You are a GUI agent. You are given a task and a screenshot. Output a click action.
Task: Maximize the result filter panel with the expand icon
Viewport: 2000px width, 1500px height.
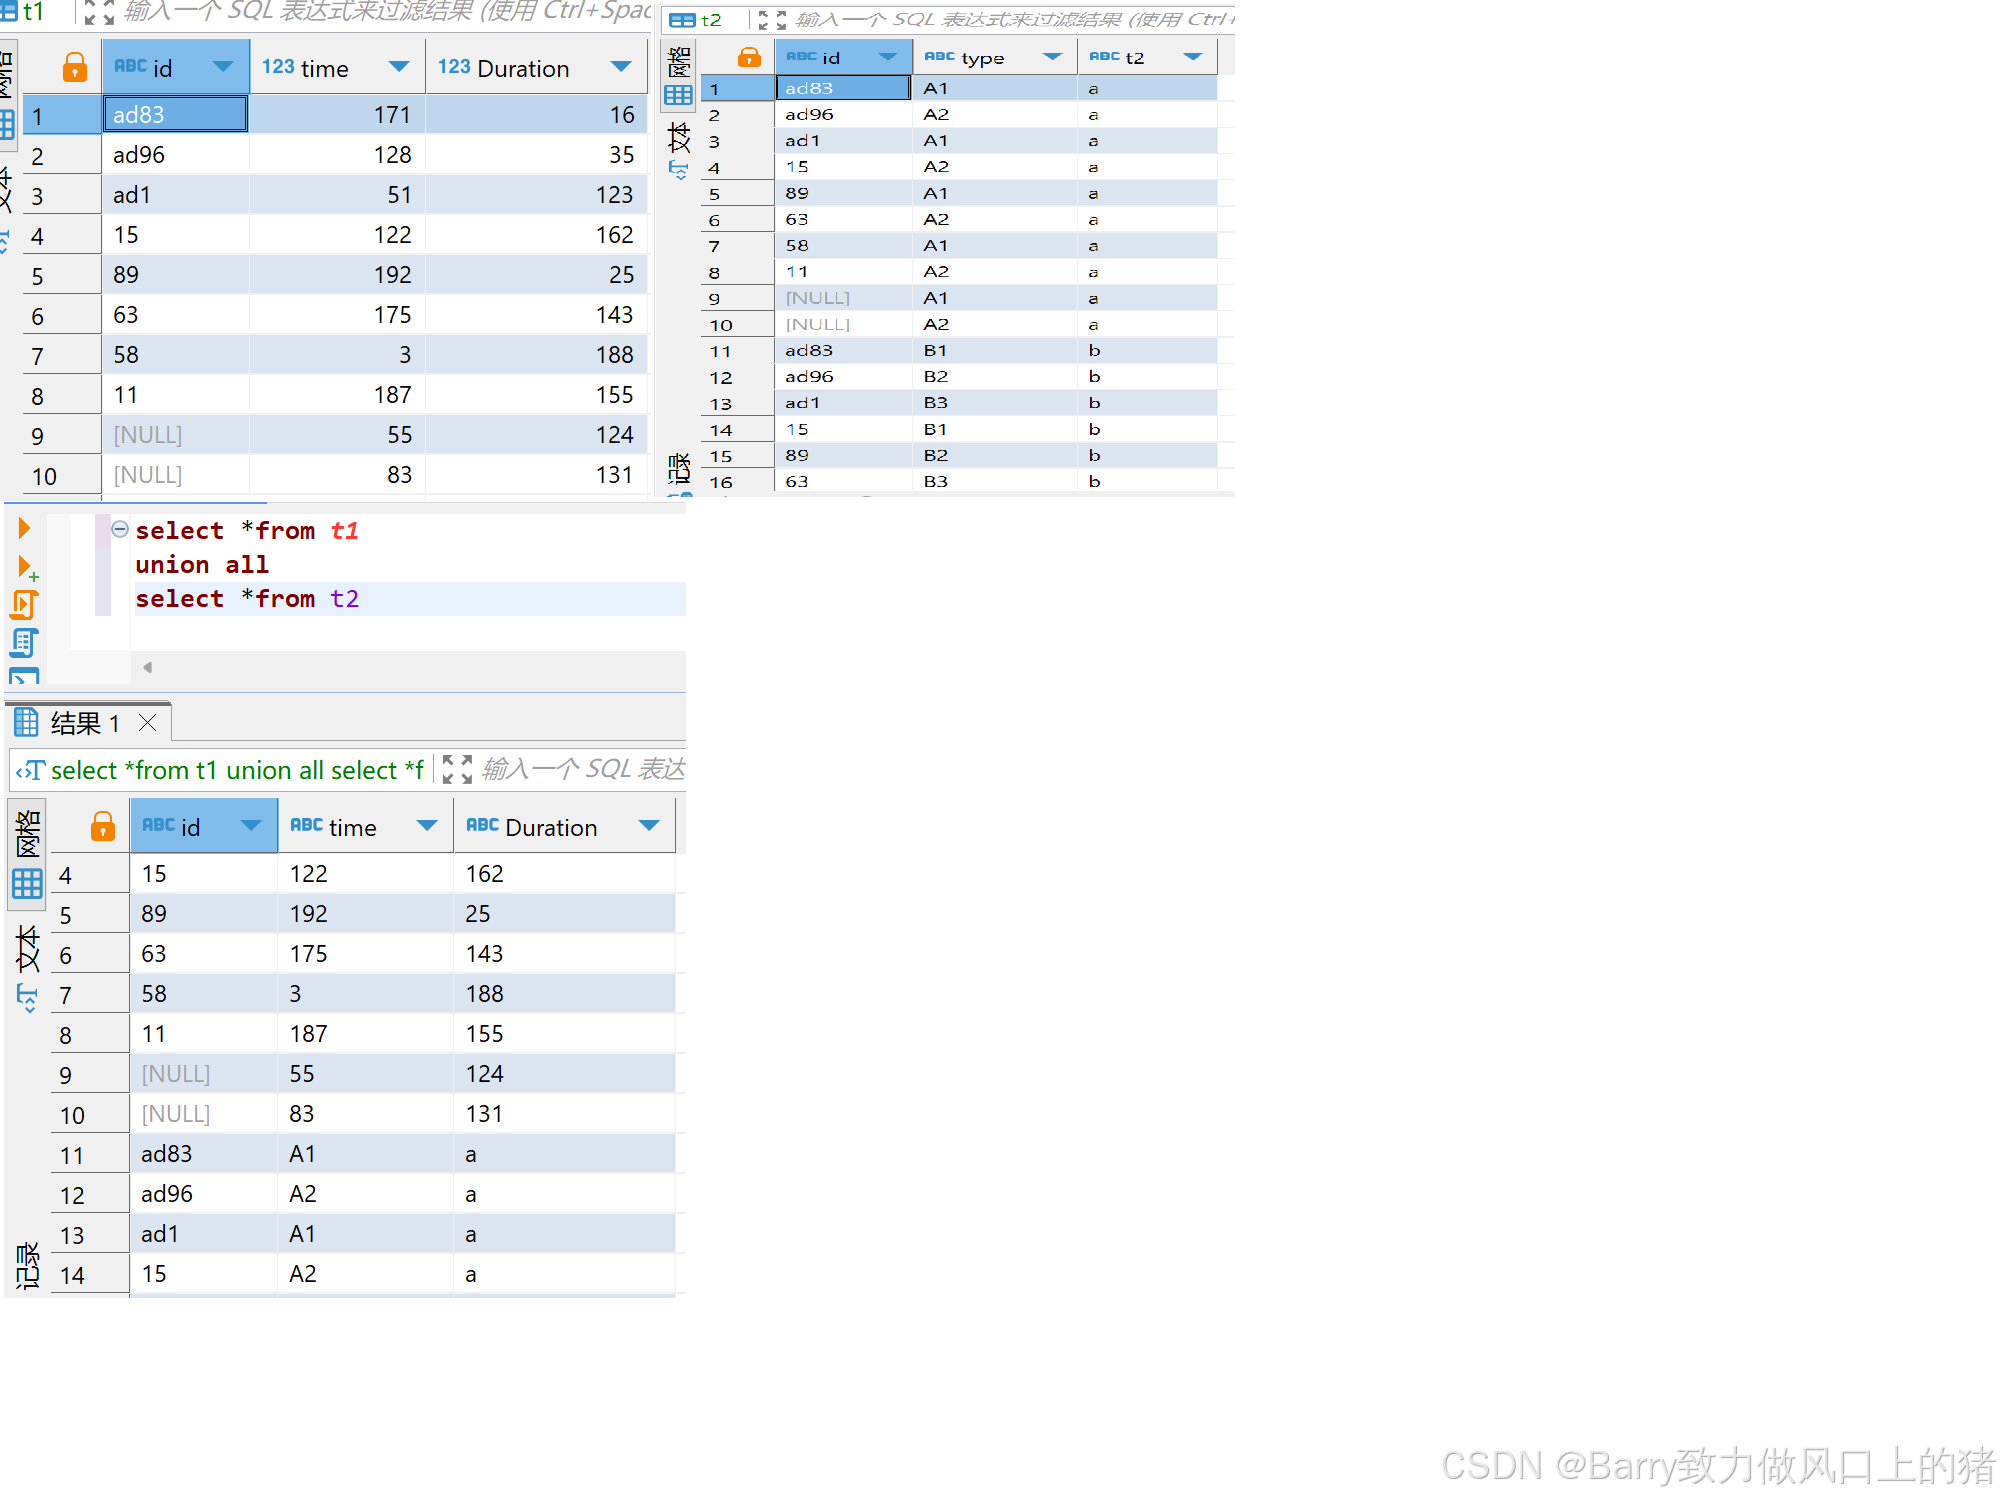pos(457,769)
